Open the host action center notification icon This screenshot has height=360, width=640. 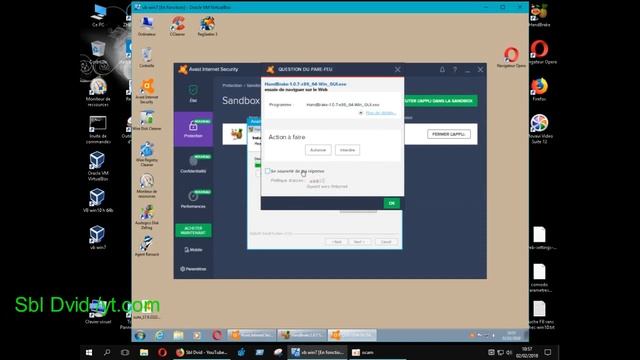click(x=548, y=352)
